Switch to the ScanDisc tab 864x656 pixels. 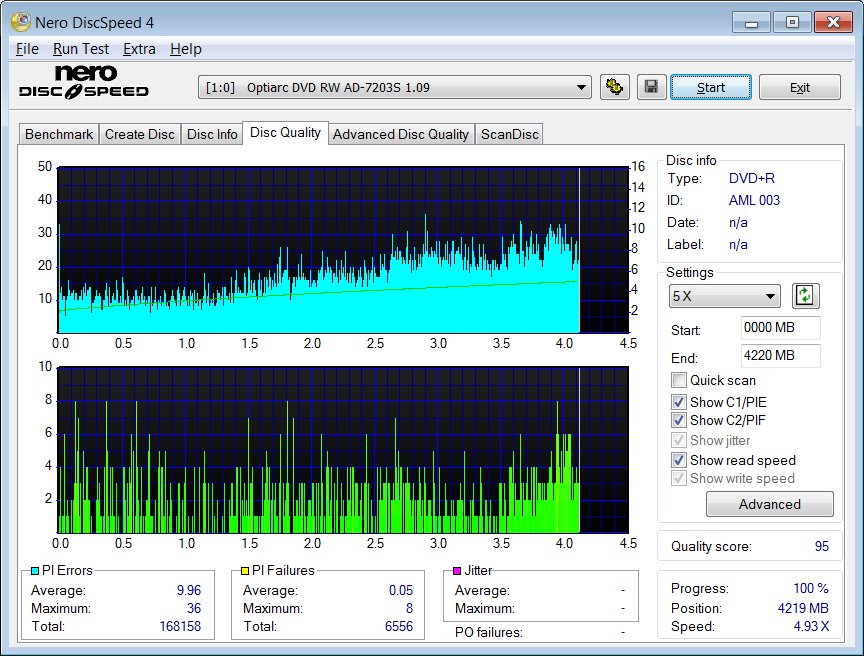[x=509, y=134]
